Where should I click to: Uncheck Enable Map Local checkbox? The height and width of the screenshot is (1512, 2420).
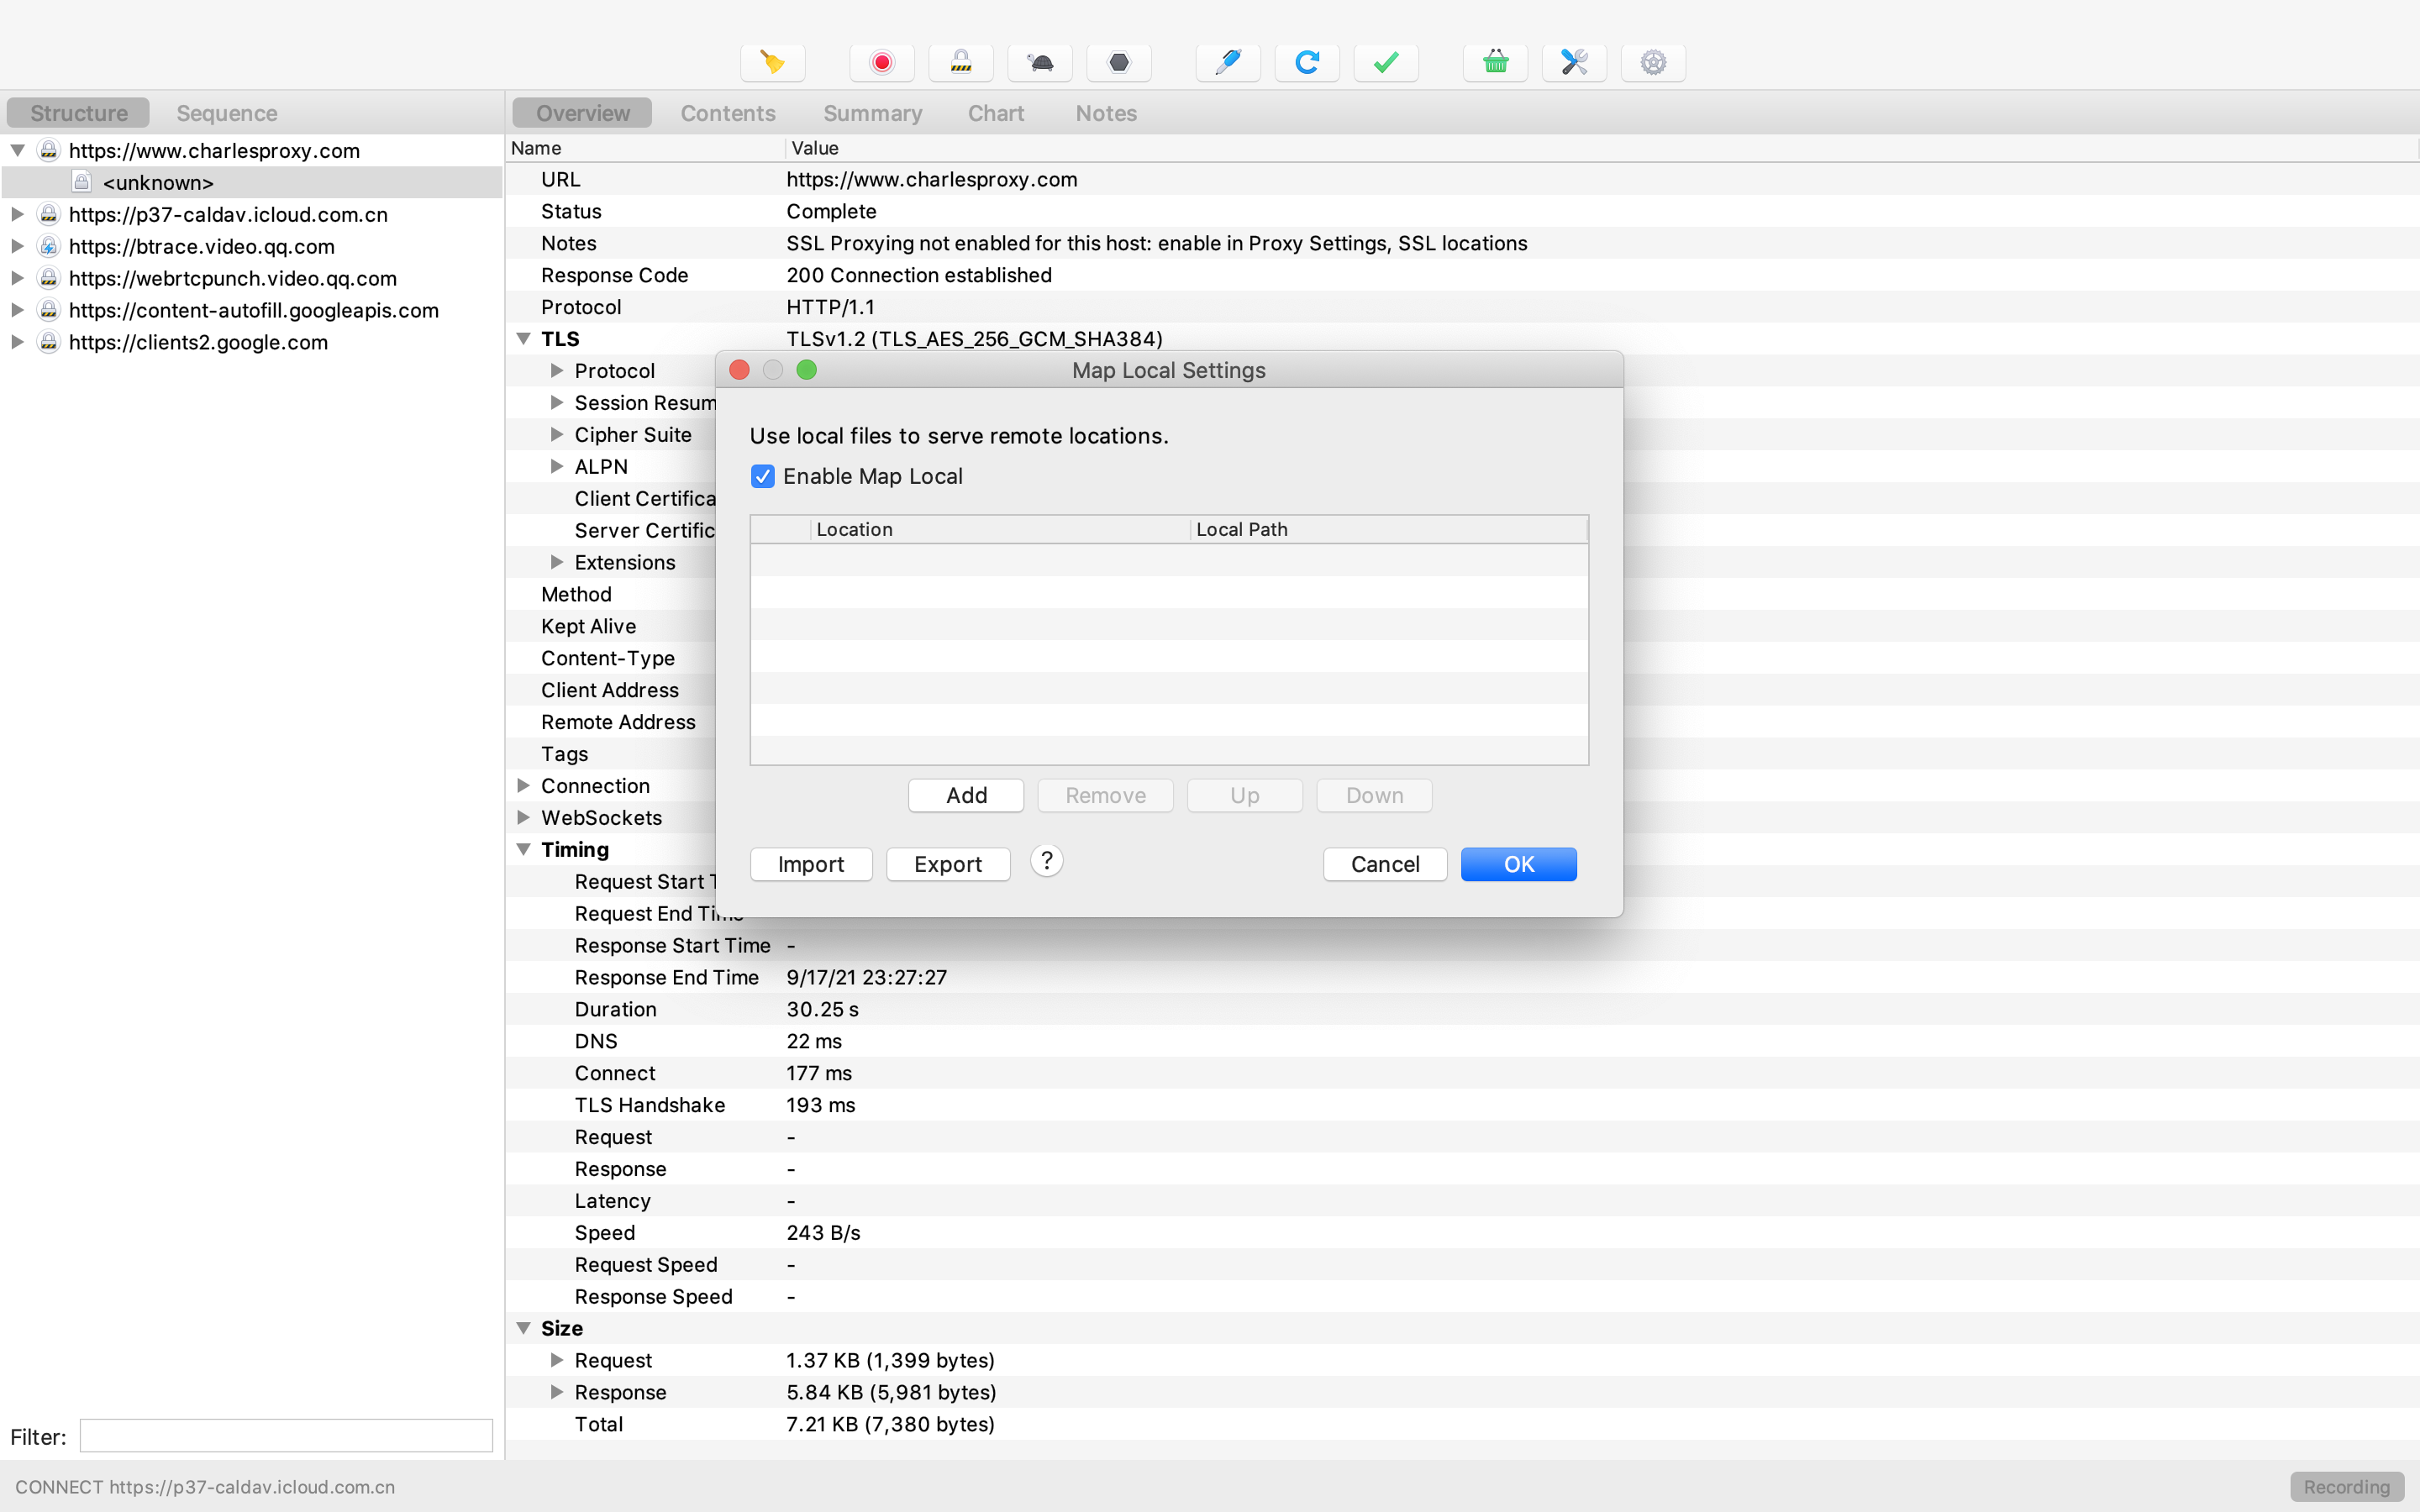(763, 476)
